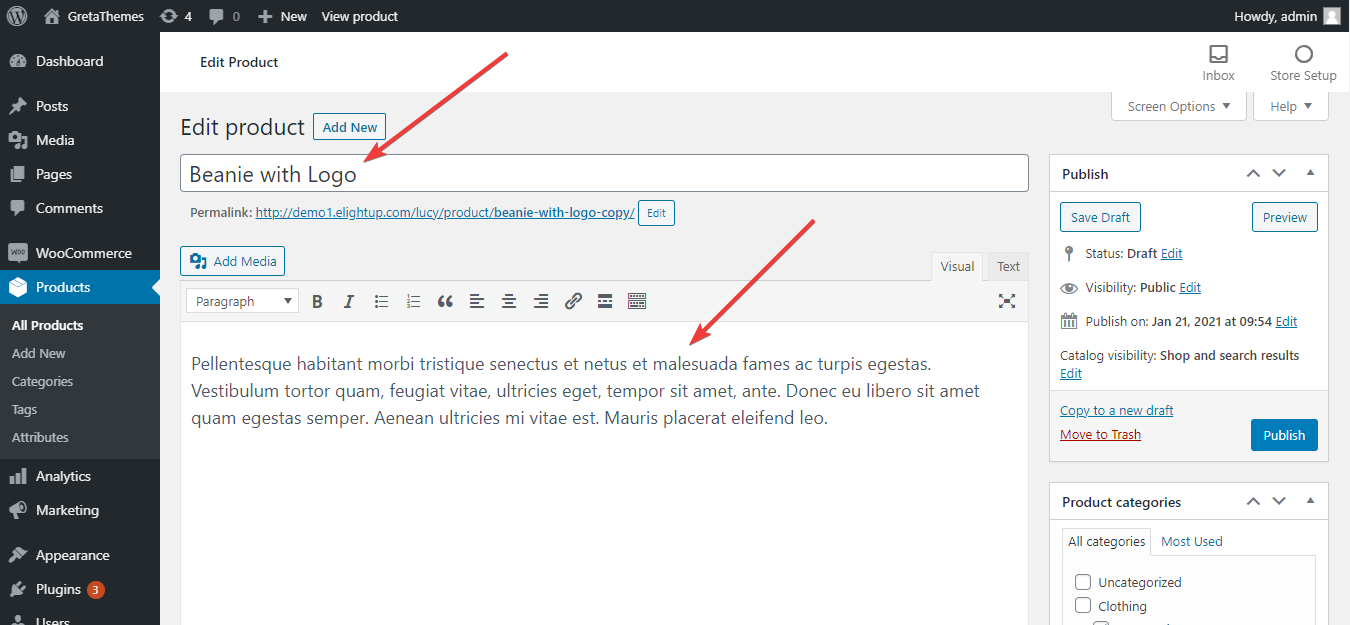This screenshot has height=625, width=1350.
Task: Click inside the product title field
Action: (x=600, y=172)
